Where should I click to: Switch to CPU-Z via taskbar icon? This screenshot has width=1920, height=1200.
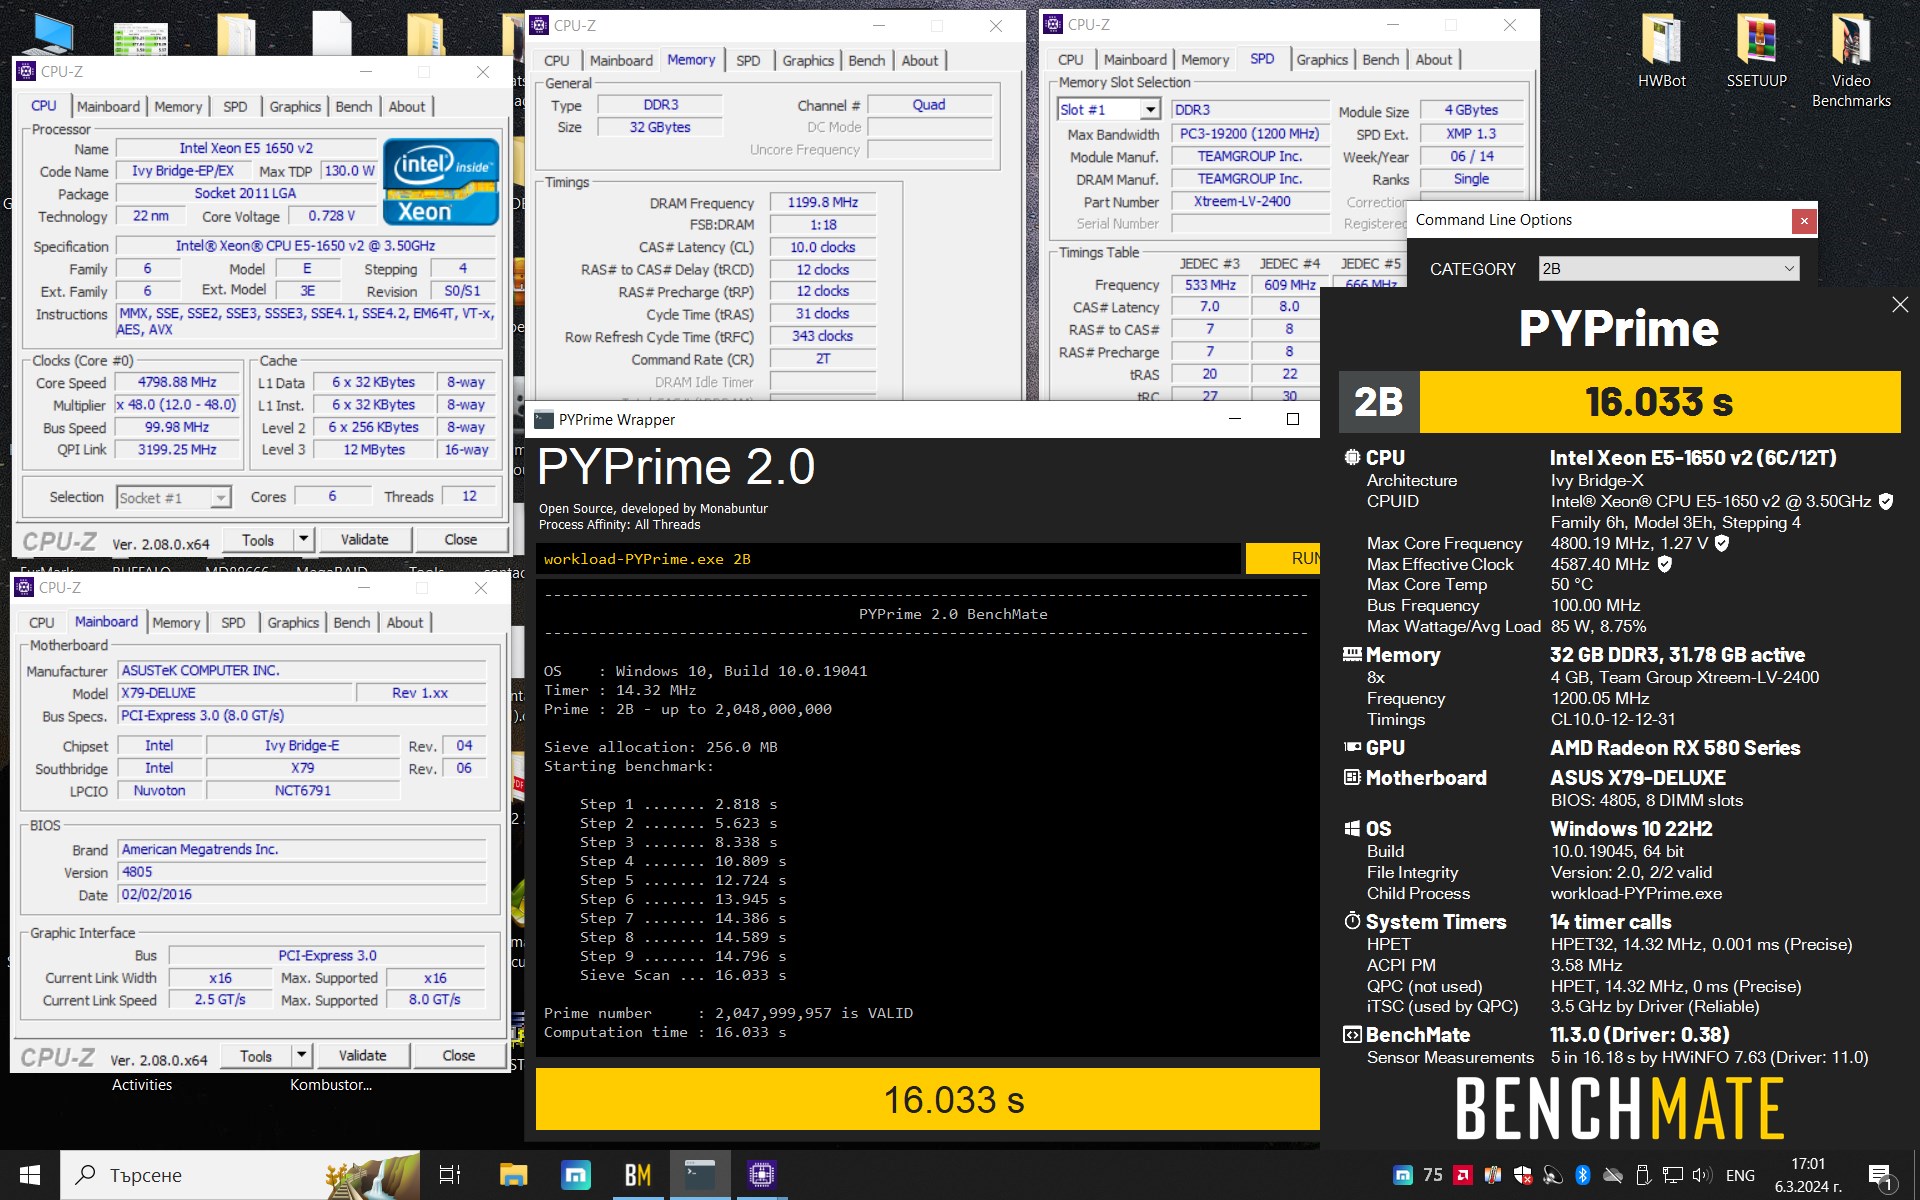point(761,1175)
